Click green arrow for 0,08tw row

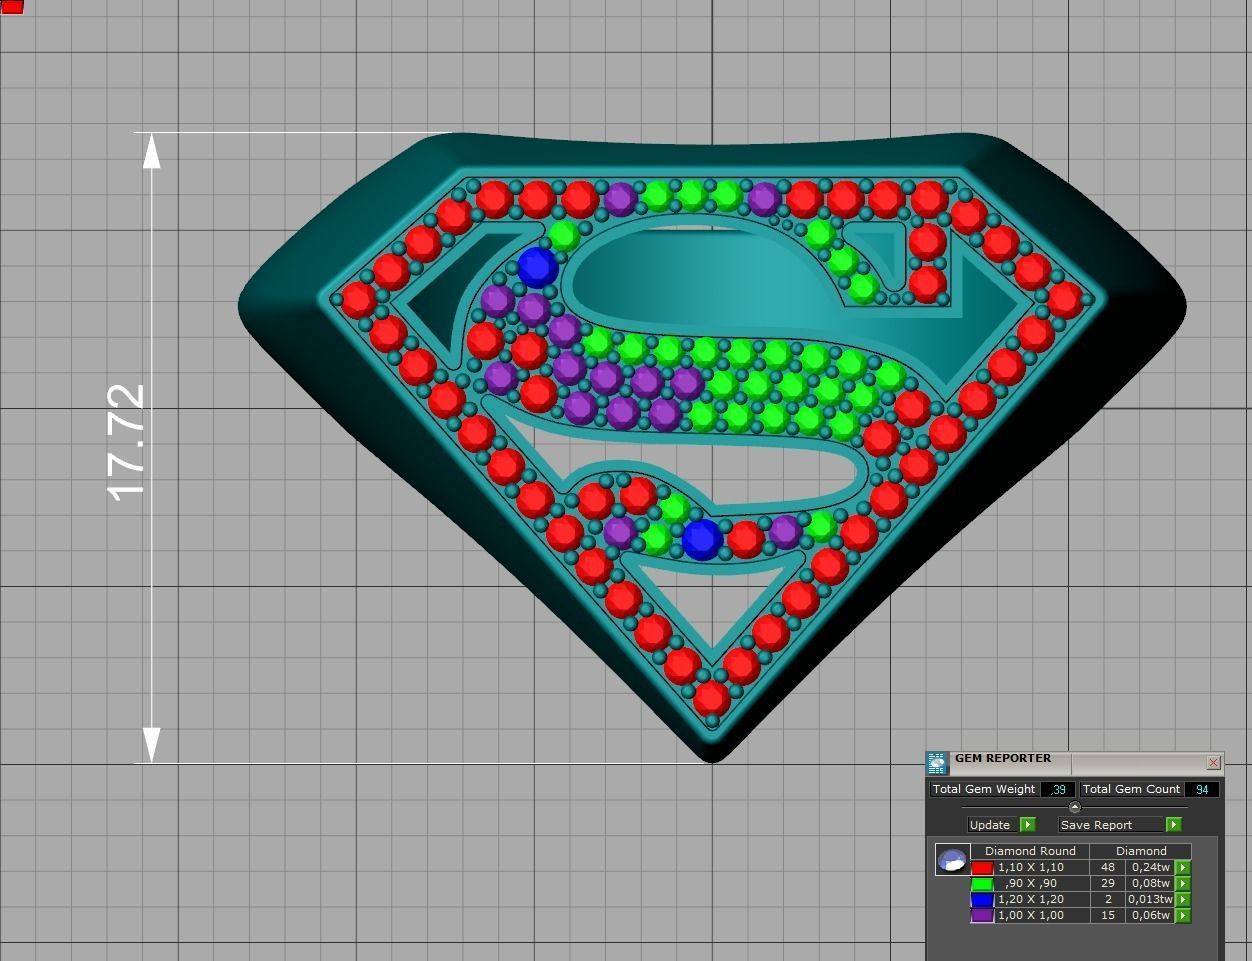tap(1183, 884)
